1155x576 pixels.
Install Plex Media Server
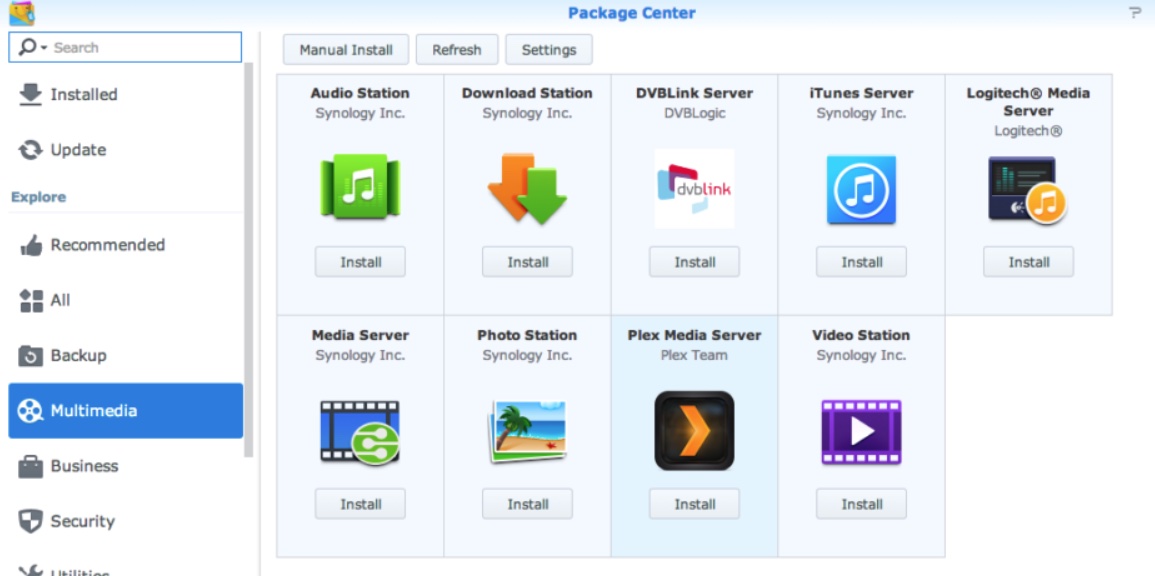[x=694, y=504]
